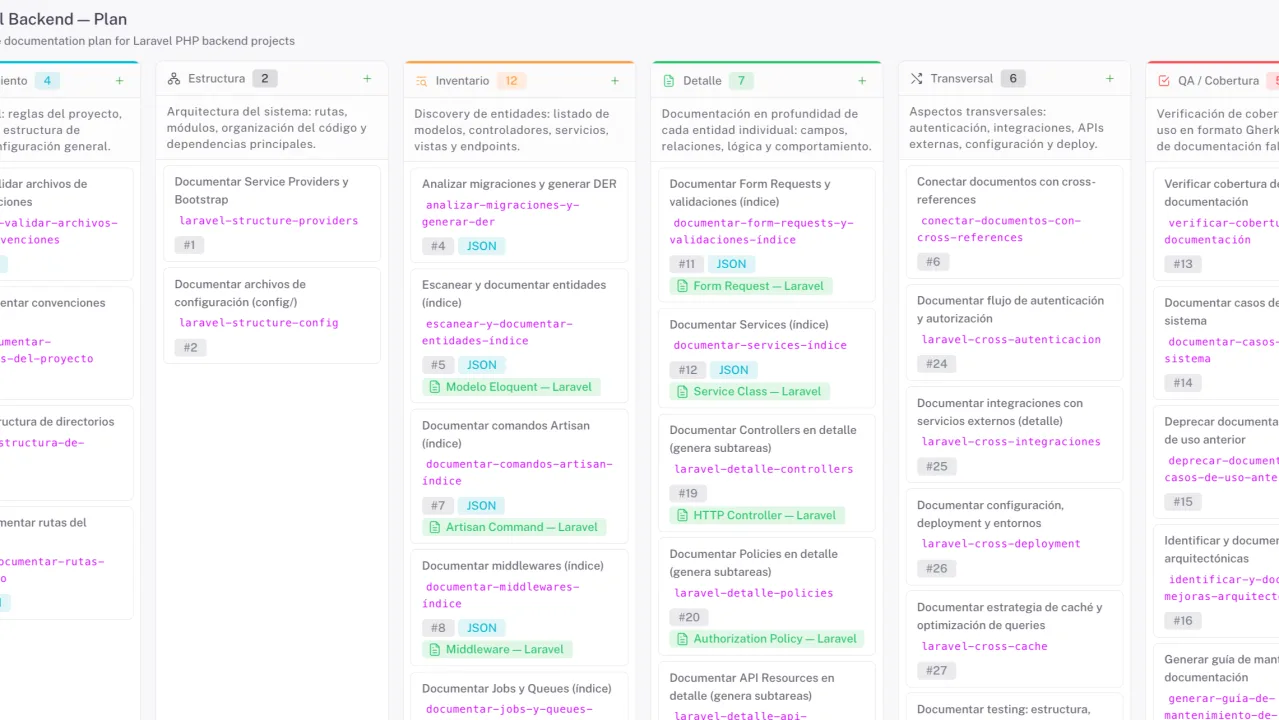Screen dimensions: 1279x720
Task: Click the Estructura column icon
Action: 174,79
